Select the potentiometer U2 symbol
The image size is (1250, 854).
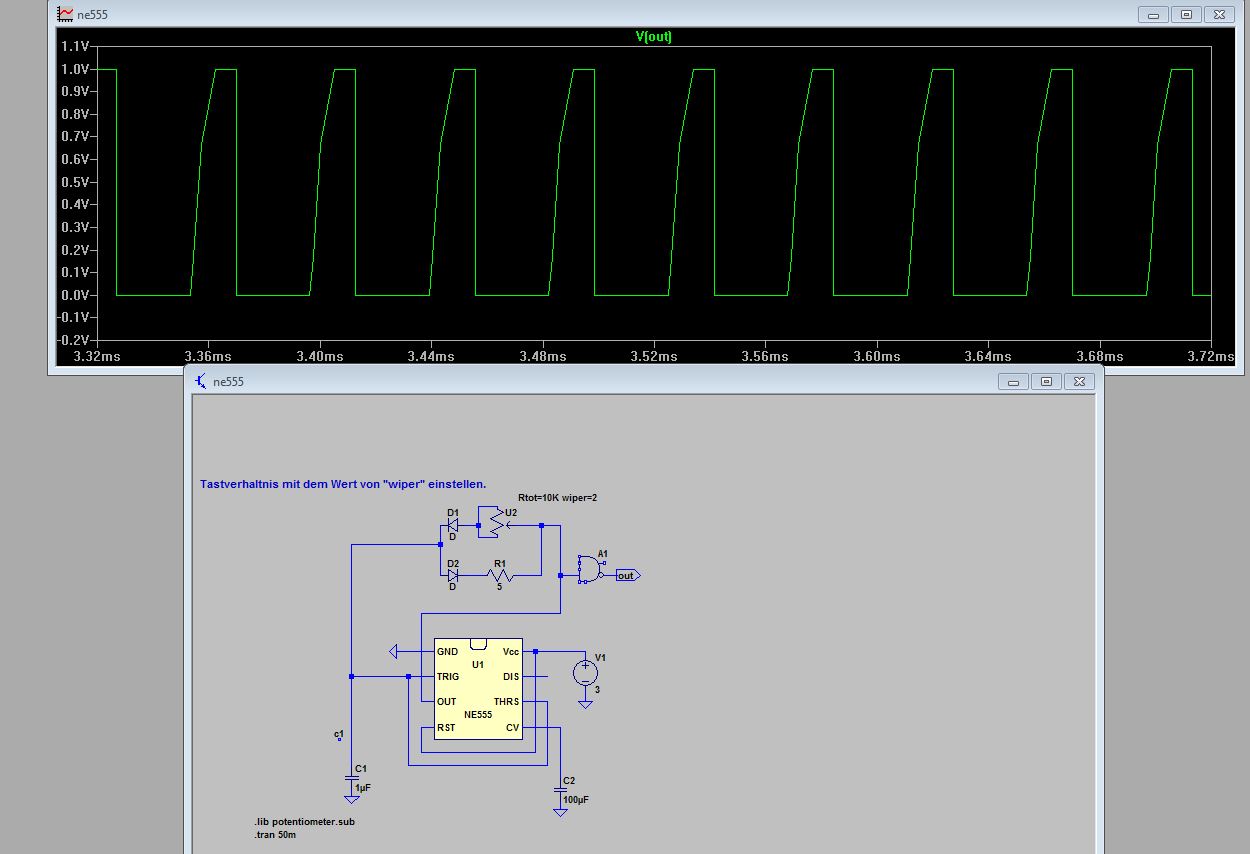click(494, 521)
